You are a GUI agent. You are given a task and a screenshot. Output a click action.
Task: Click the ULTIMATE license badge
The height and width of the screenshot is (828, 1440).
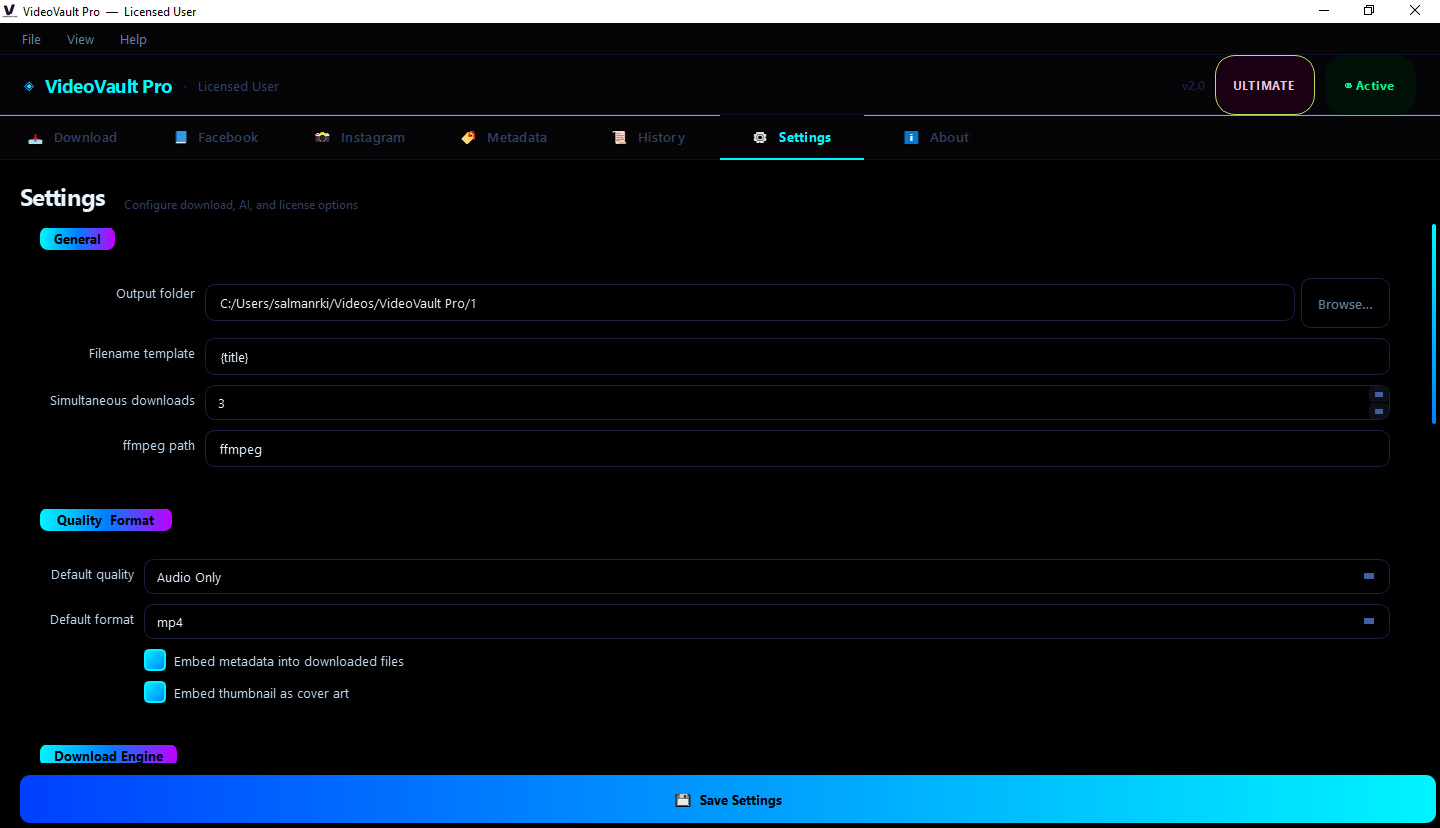[1264, 86]
